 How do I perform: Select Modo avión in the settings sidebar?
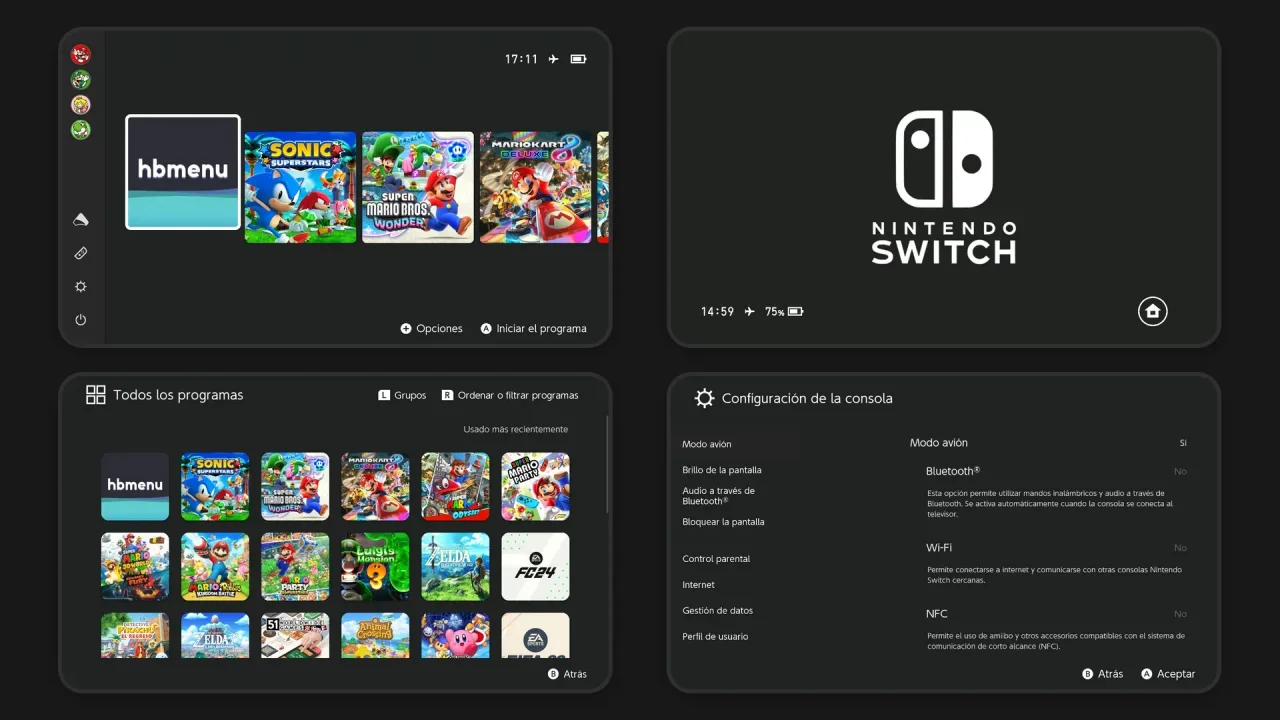pos(707,444)
